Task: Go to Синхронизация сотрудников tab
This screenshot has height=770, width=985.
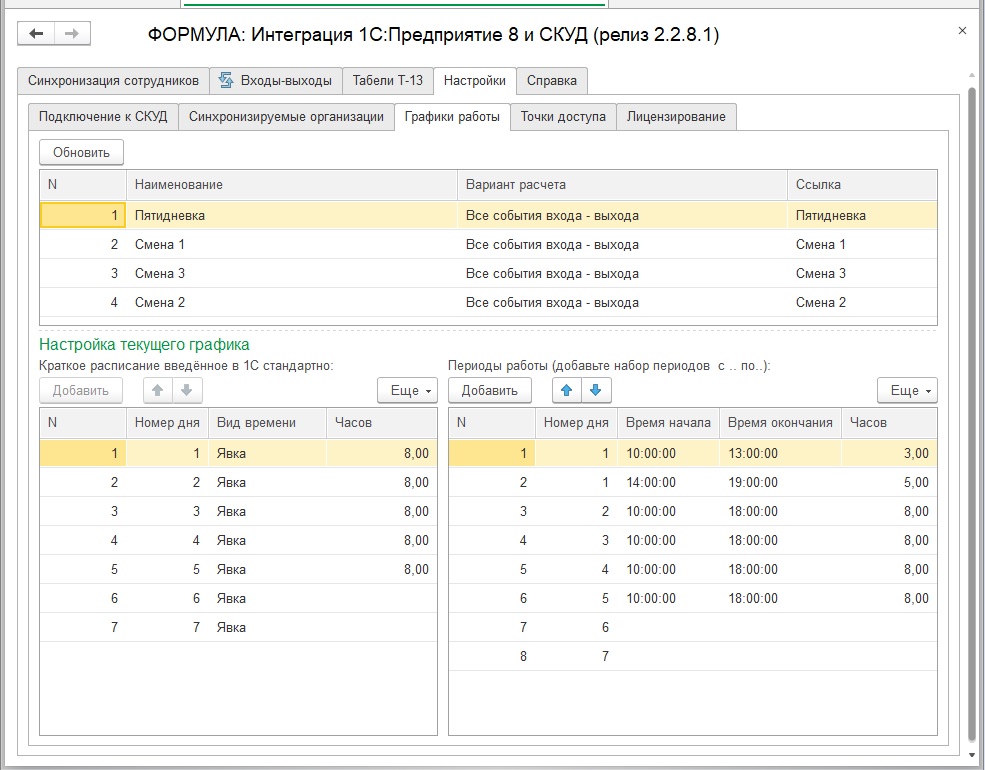Action: tap(113, 81)
